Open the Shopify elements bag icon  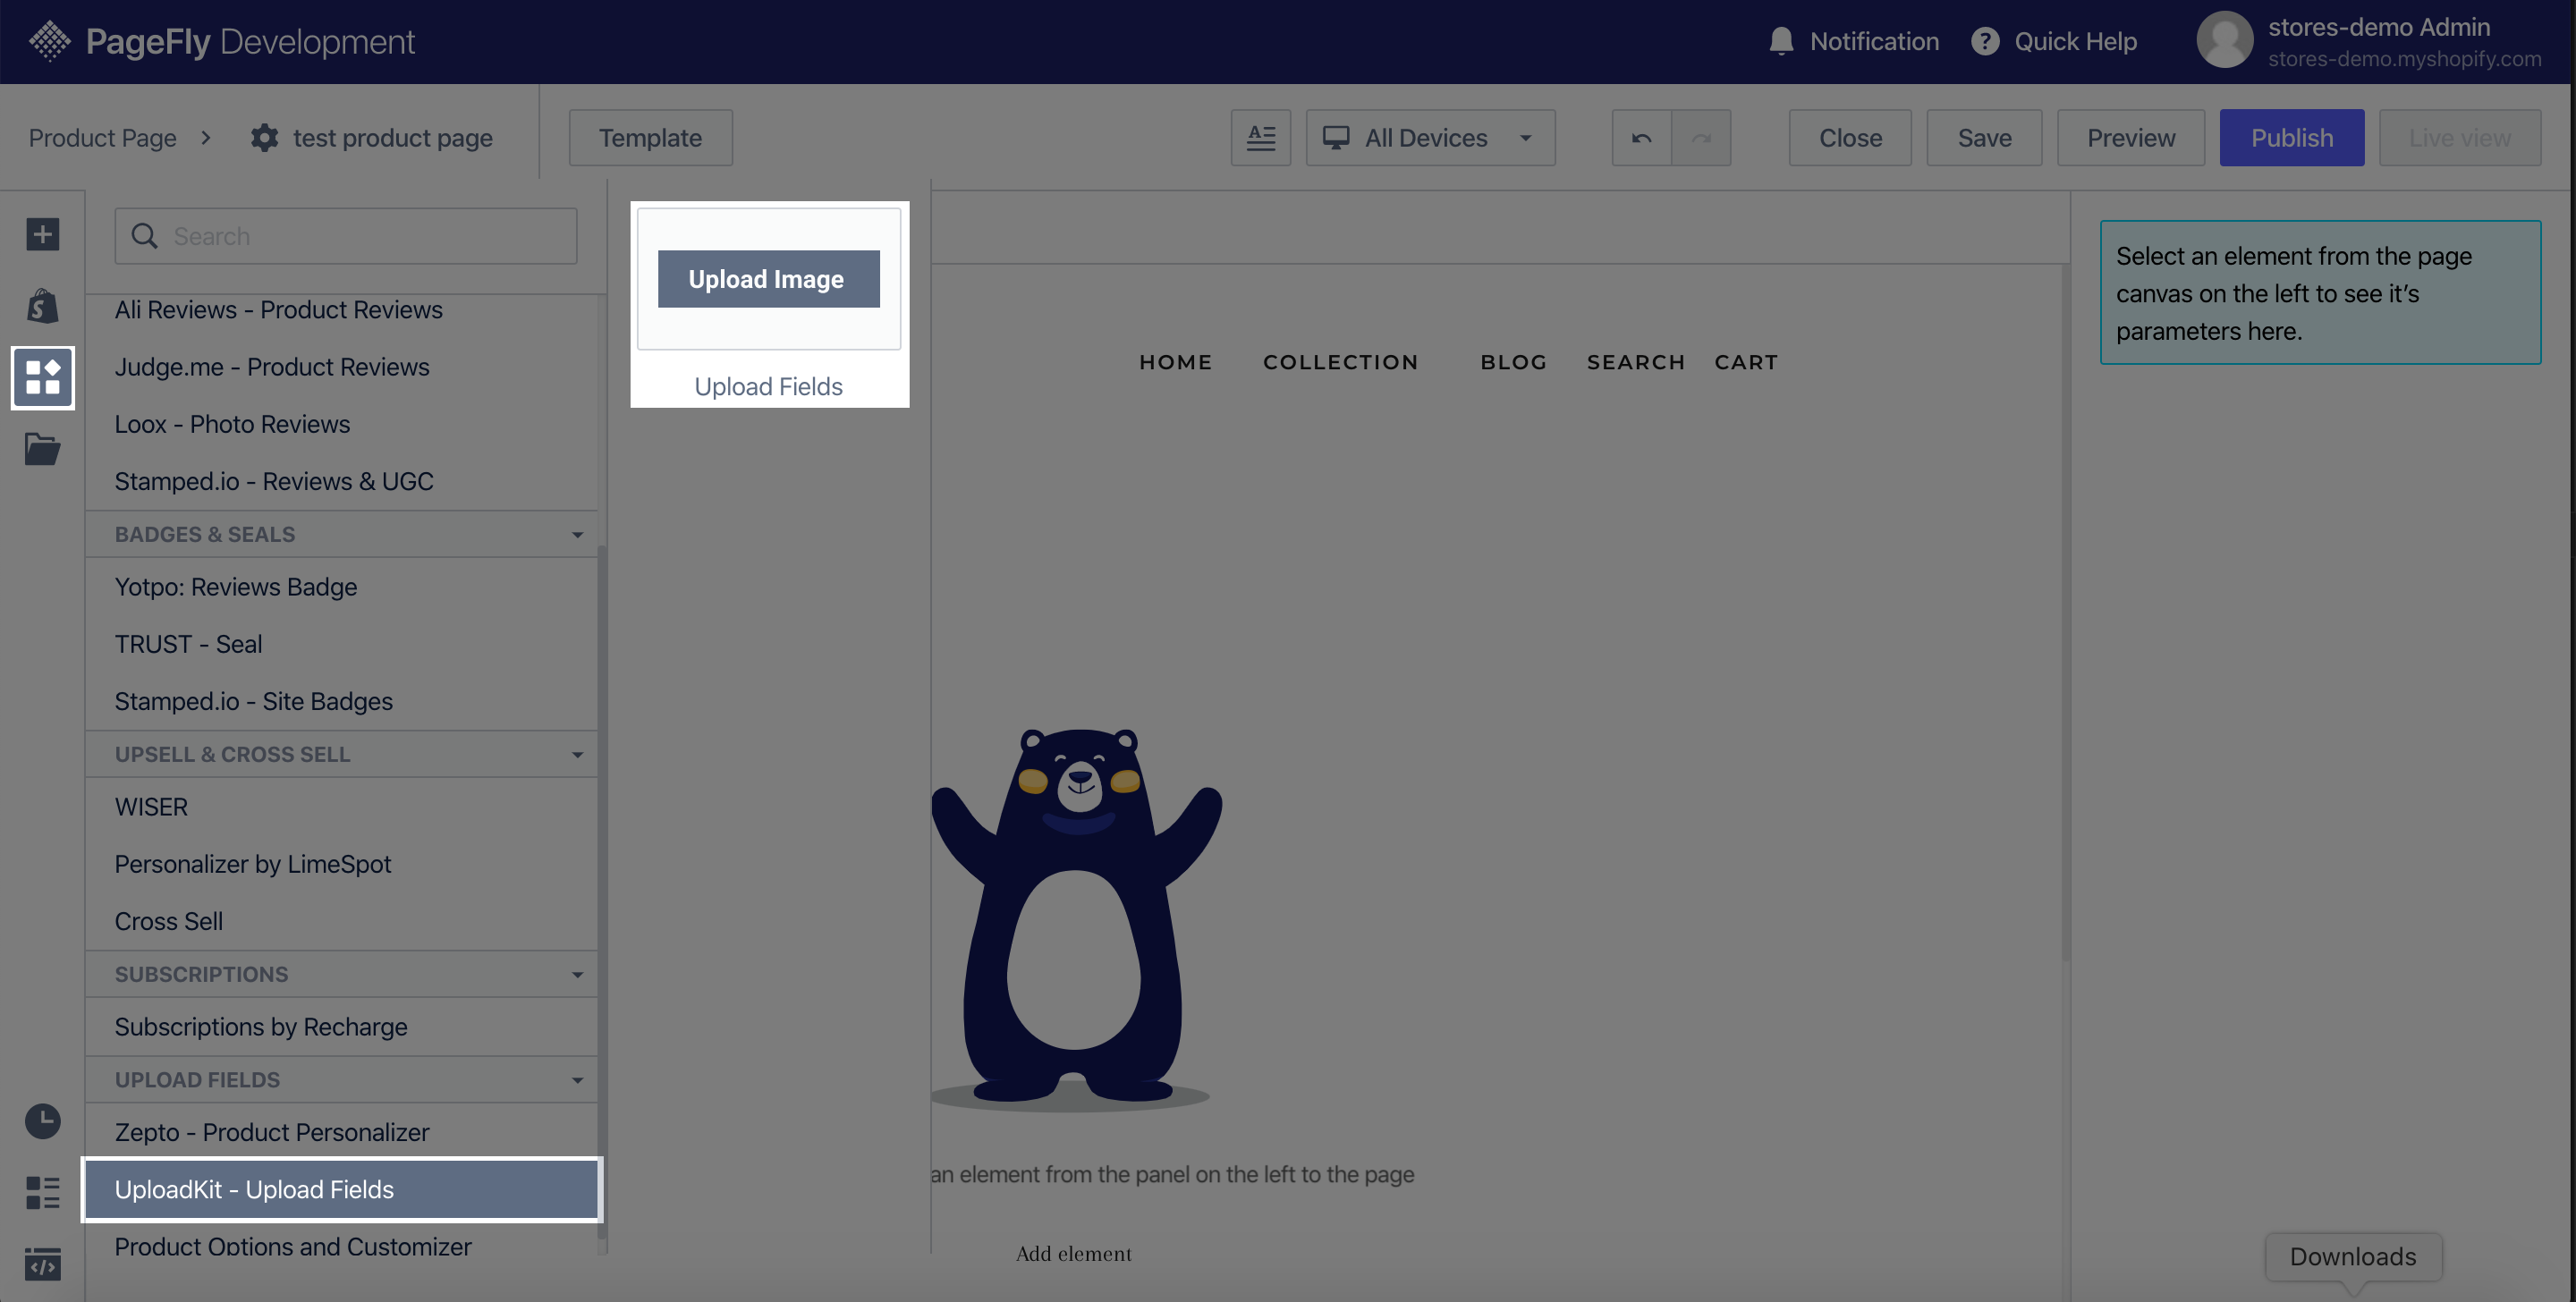(42, 305)
